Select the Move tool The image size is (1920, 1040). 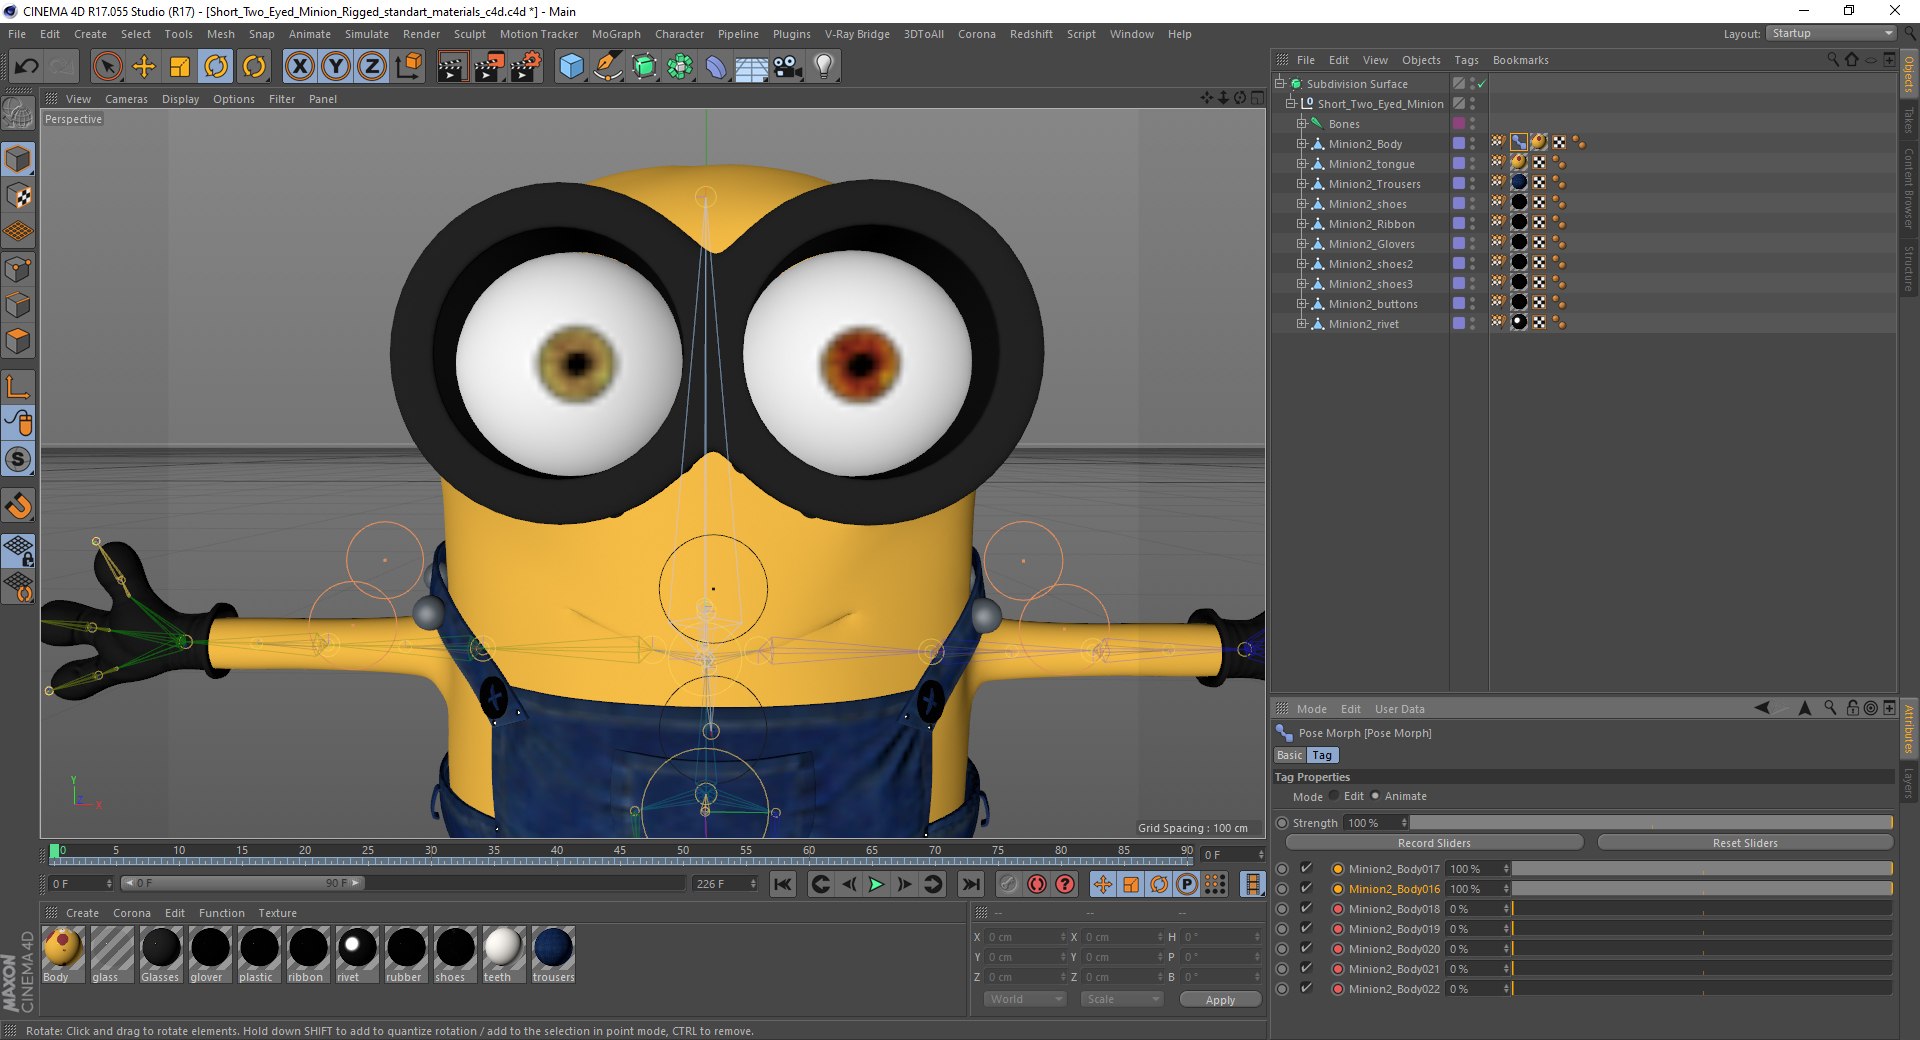click(x=144, y=67)
